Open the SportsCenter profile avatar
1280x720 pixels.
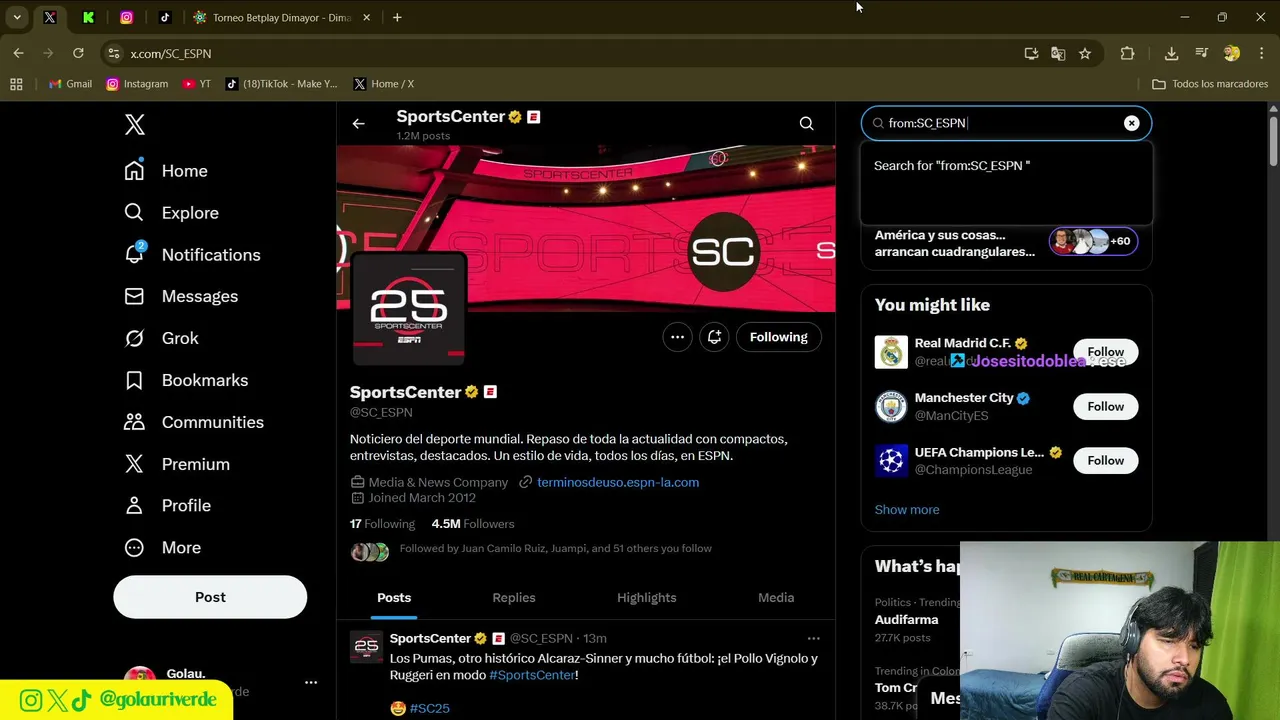[x=409, y=310]
